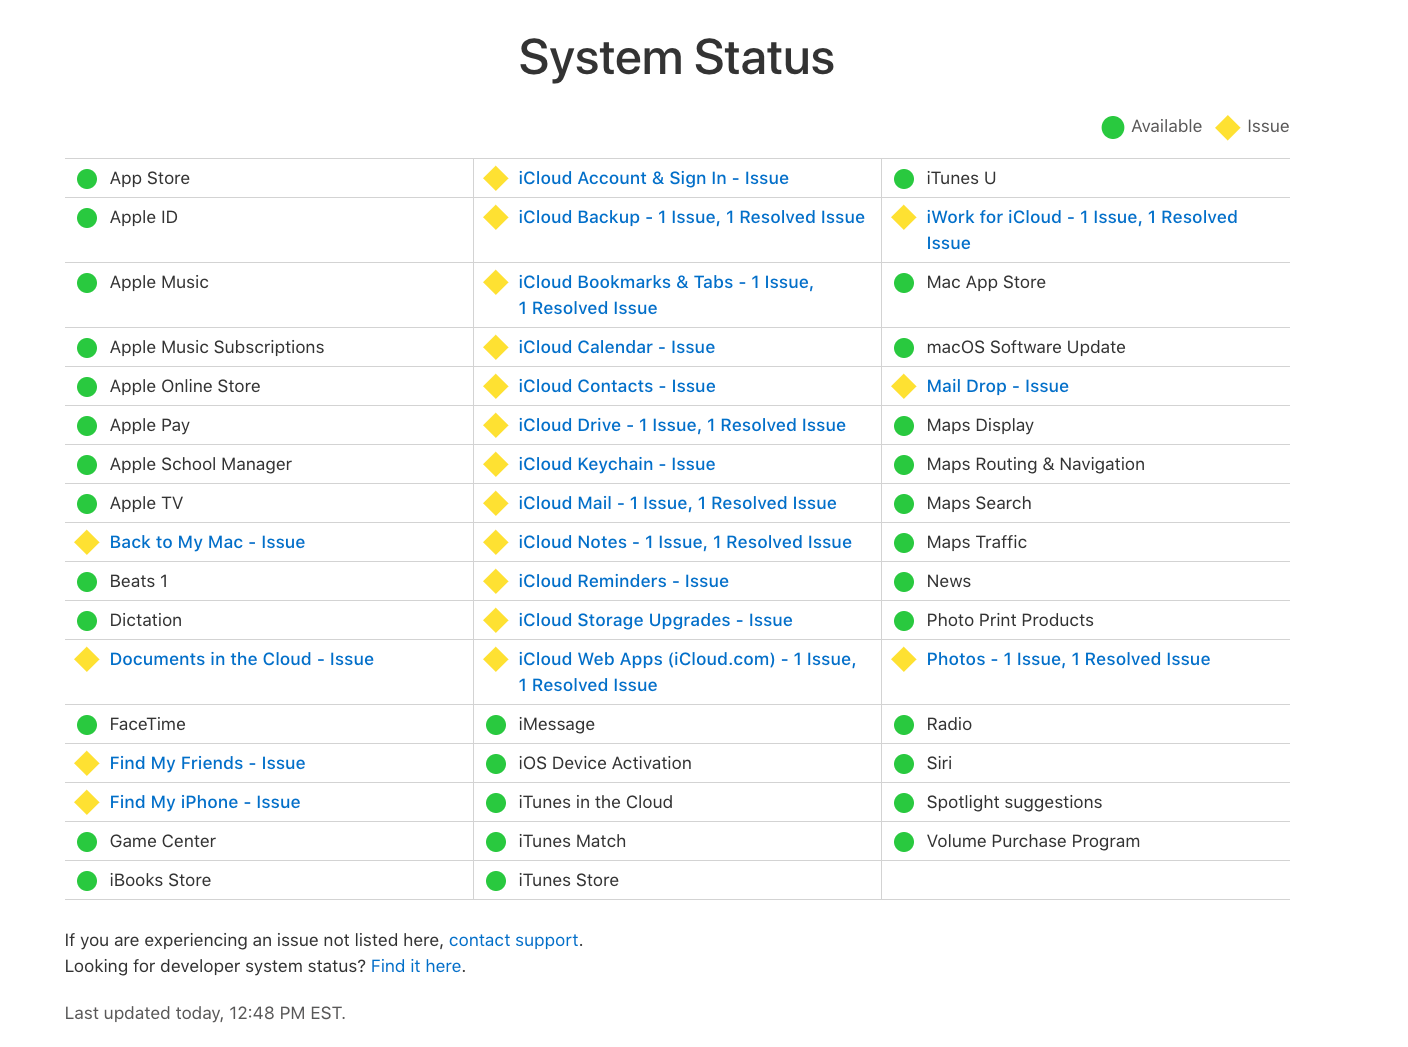This screenshot has width=1408, height=1047.
Task: Expand the Documents in the Cloud issue
Action: point(241,659)
